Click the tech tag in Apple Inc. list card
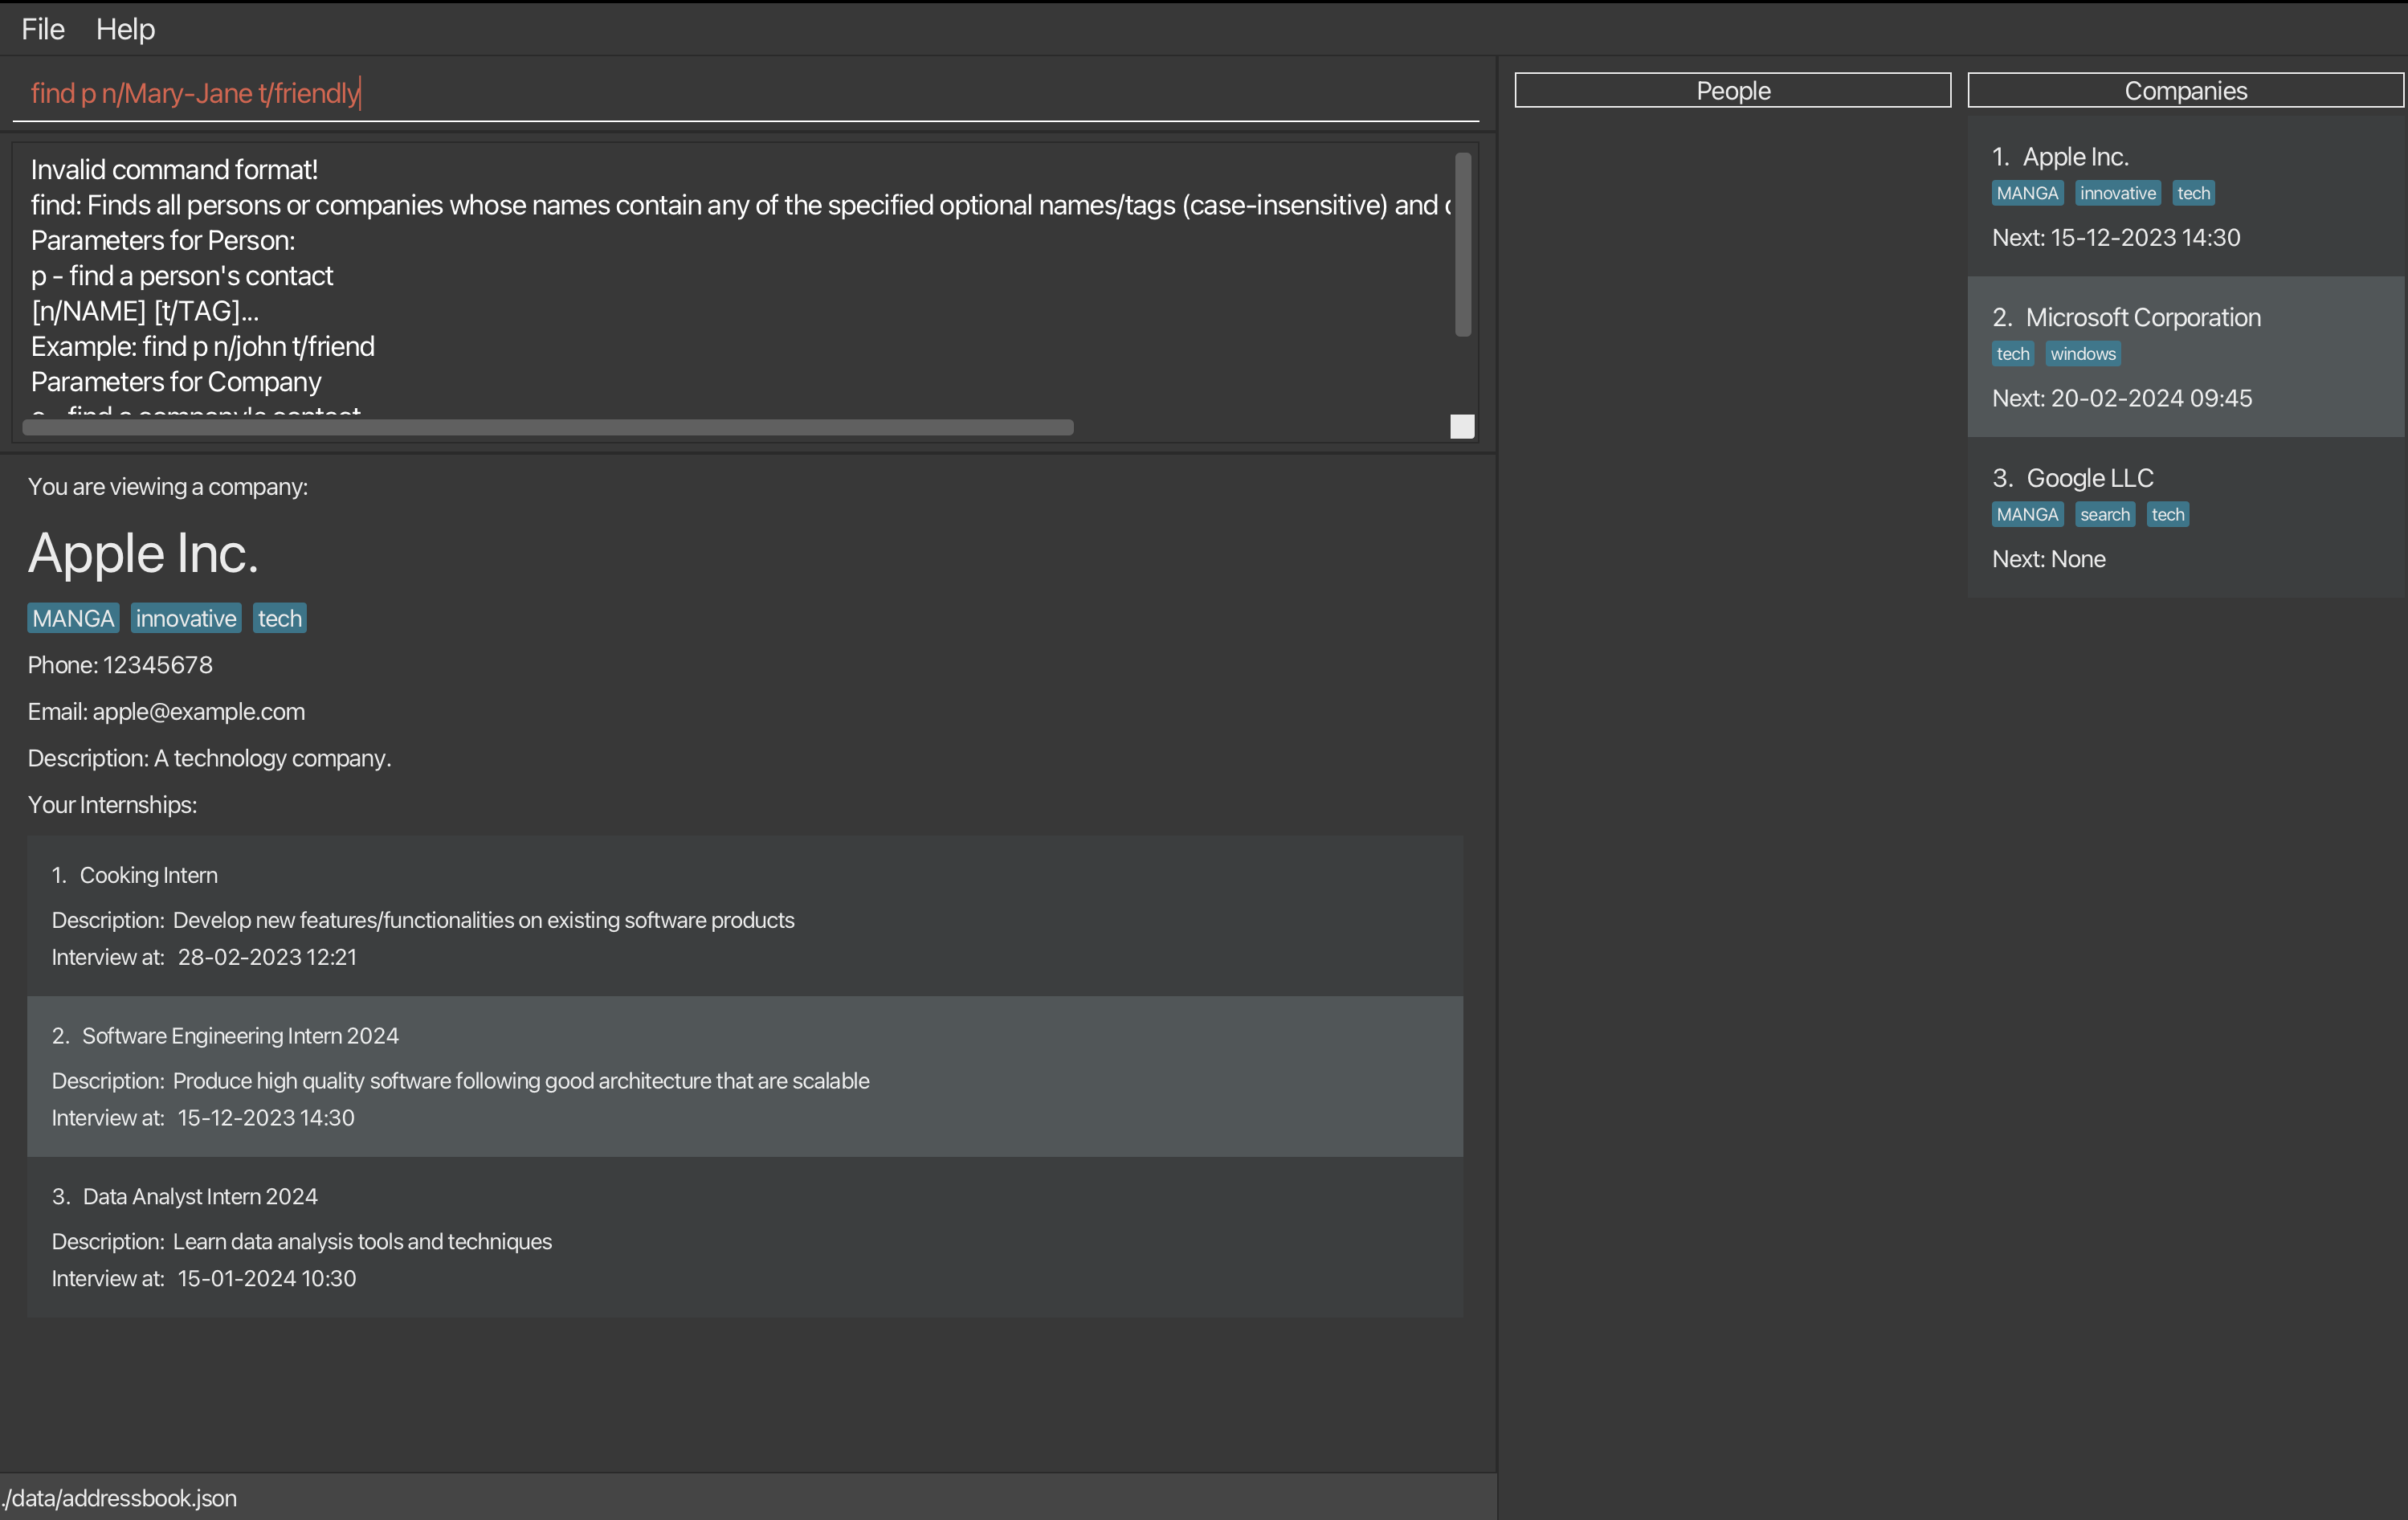 point(2193,193)
